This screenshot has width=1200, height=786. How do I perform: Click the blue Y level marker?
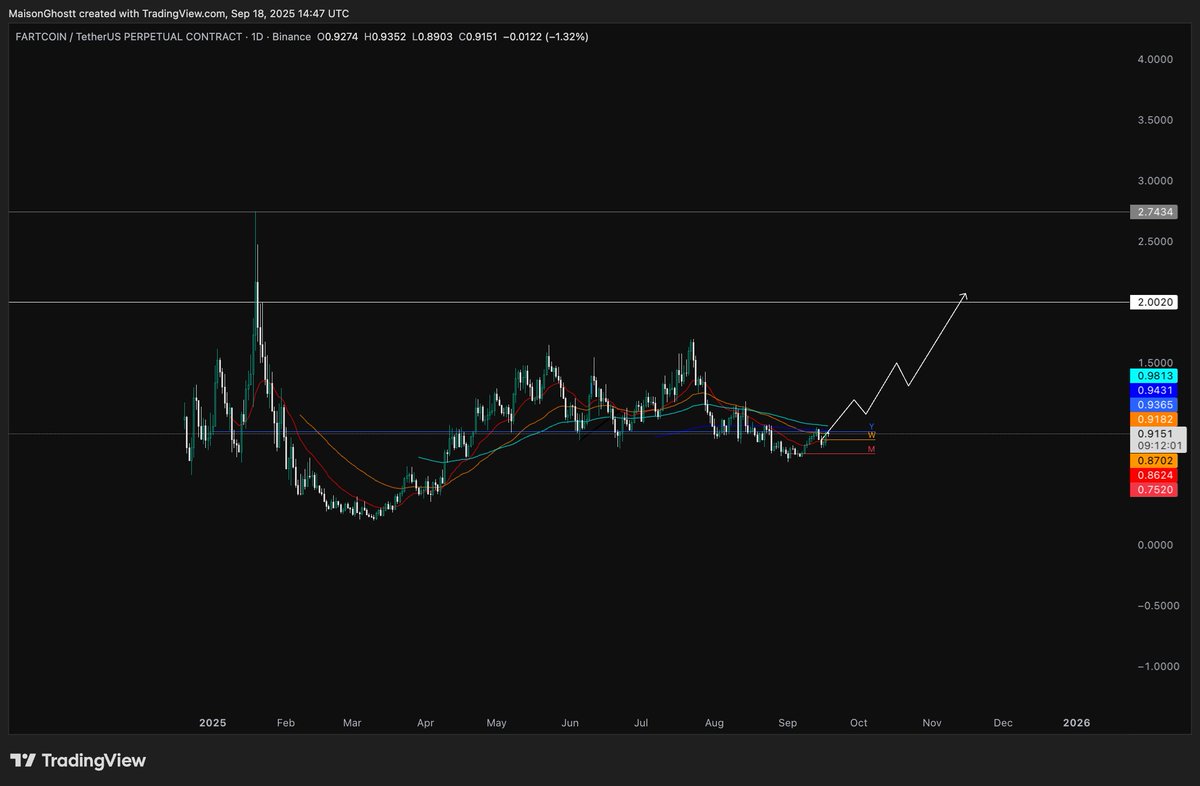(x=871, y=427)
